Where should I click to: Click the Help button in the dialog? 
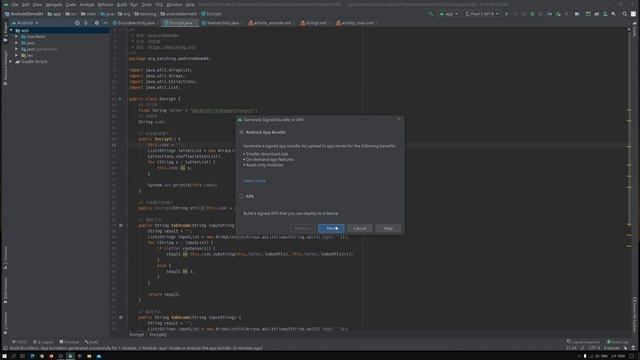[x=388, y=228]
